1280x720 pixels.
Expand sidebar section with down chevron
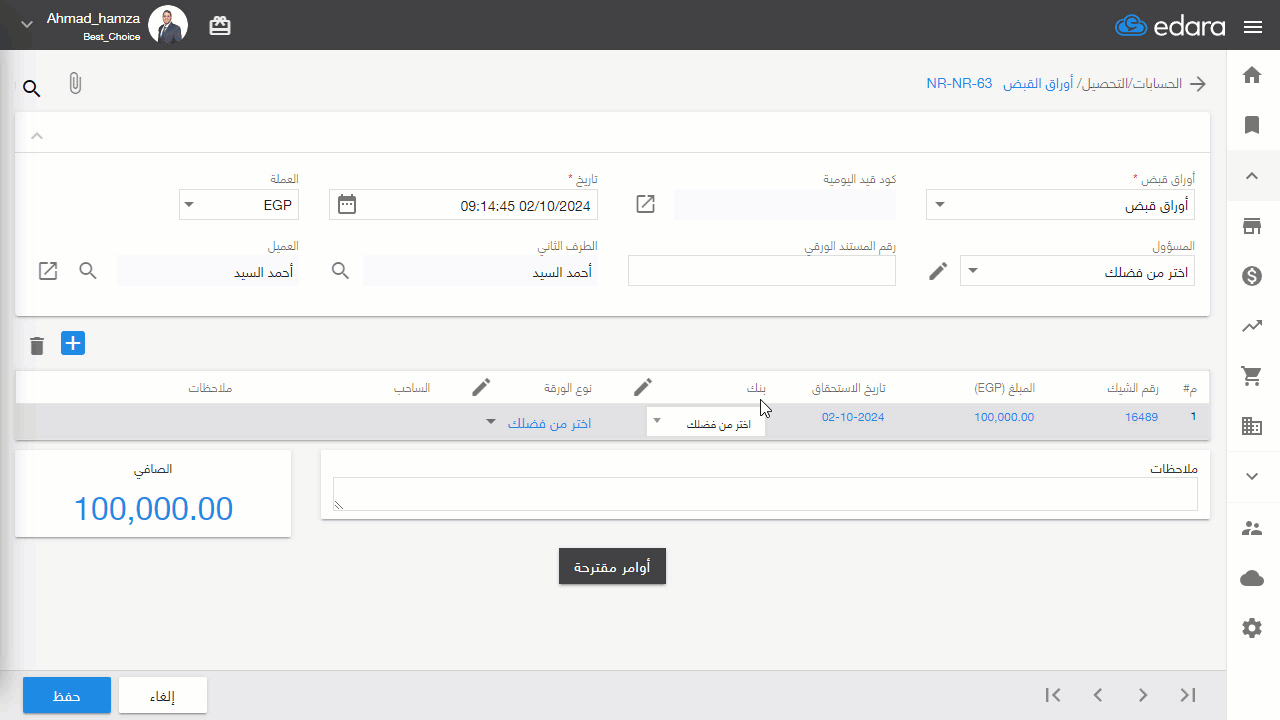pyautogui.click(x=1252, y=477)
